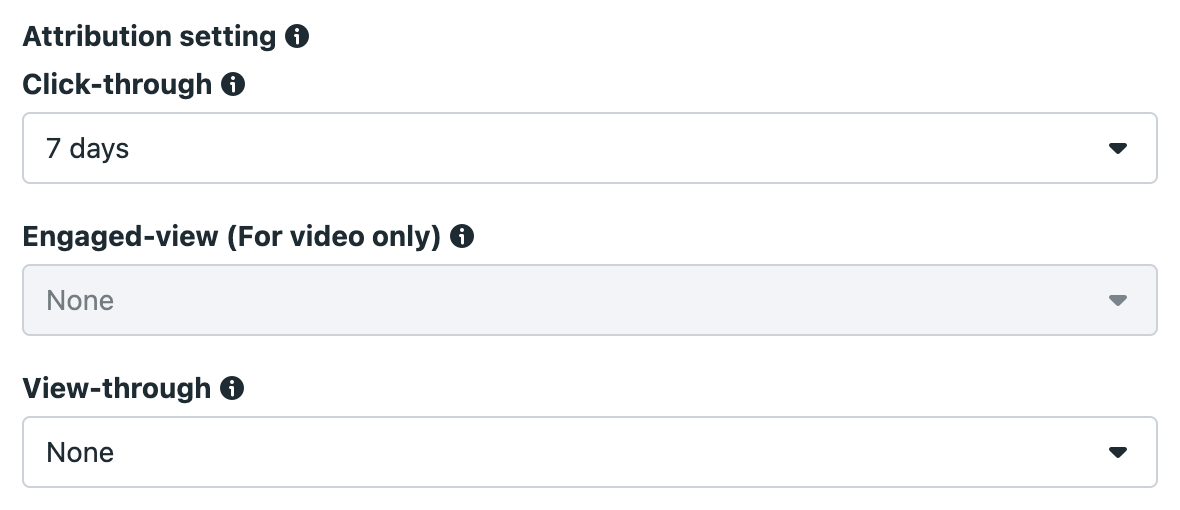1180x510 pixels.
Task: Open the disabled Engaged-view dropdown
Action: click(x=590, y=300)
